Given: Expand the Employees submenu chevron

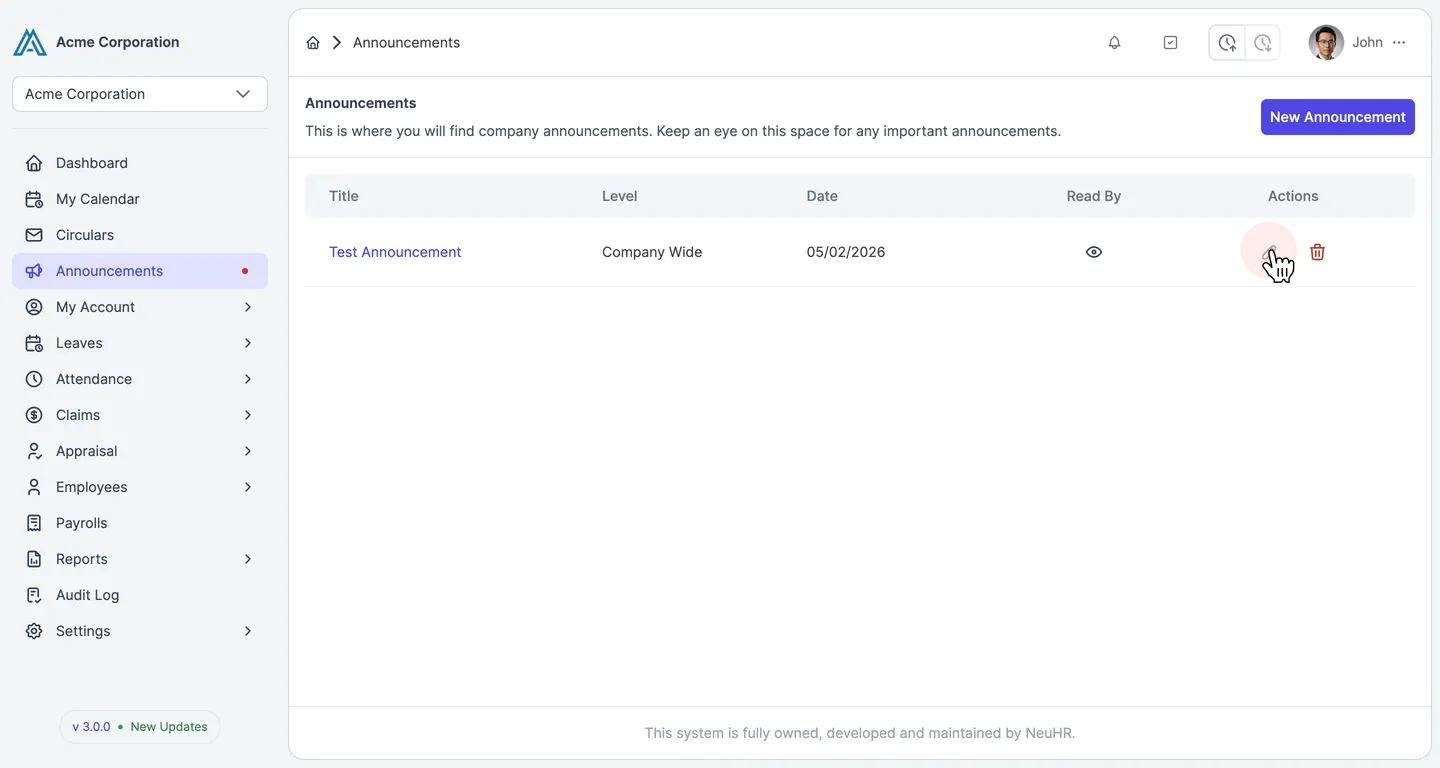Looking at the screenshot, I should 248,487.
